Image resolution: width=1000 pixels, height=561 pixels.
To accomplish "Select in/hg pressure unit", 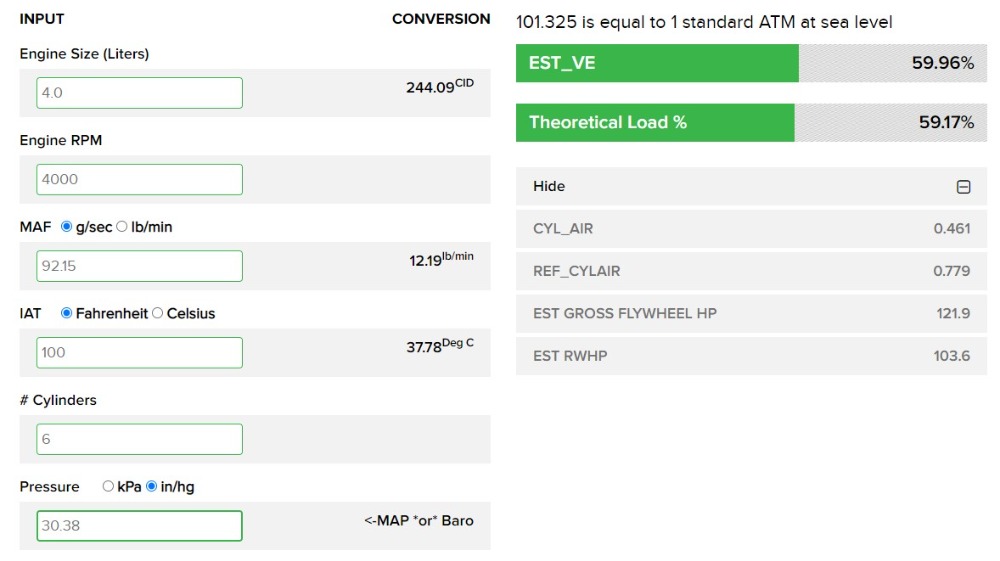I will pos(152,486).
